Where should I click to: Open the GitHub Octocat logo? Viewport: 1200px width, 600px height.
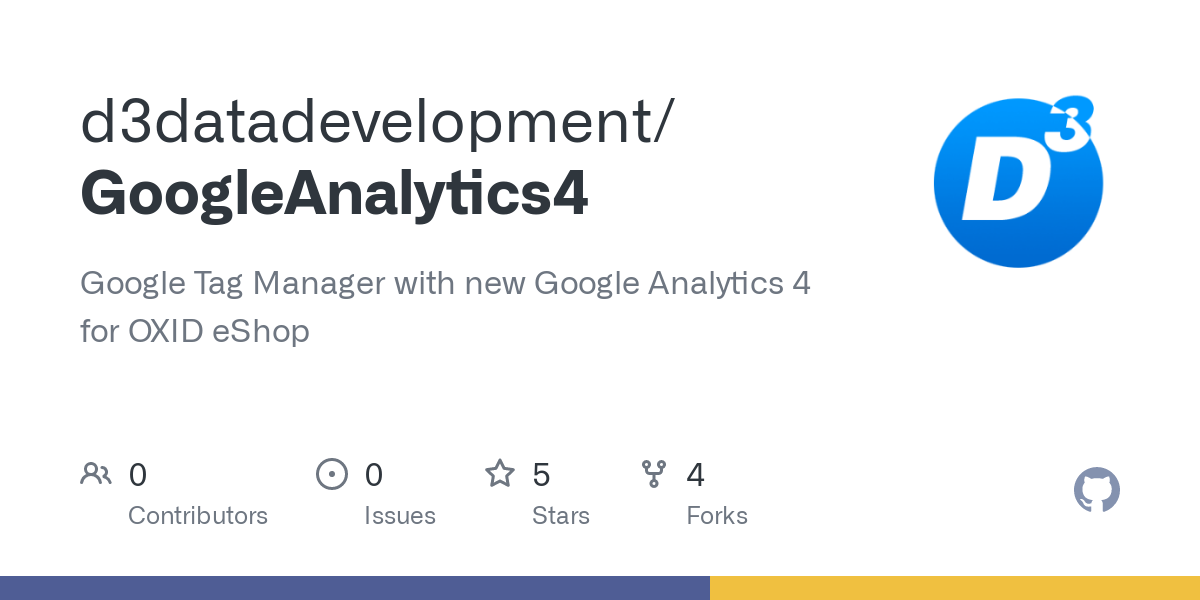click(x=1097, y=490)
